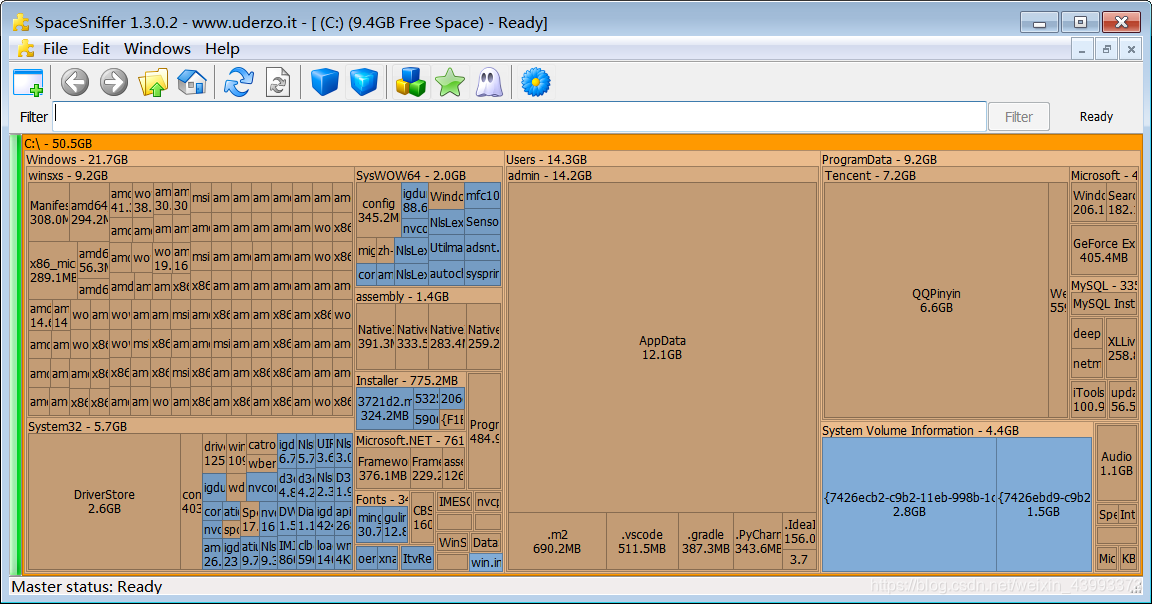Open the File menu
1152x604 pixels.
point(55,48)
